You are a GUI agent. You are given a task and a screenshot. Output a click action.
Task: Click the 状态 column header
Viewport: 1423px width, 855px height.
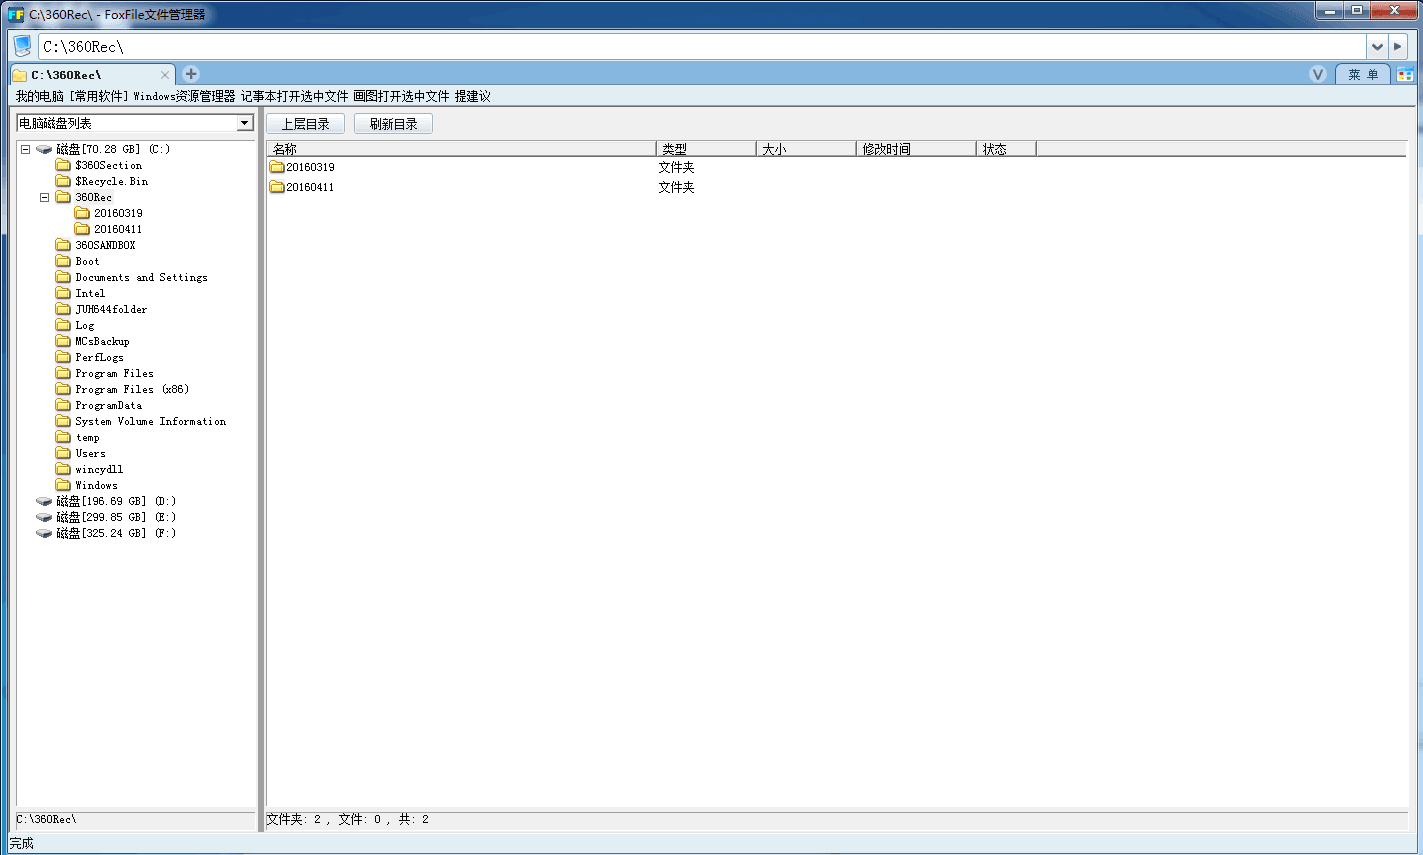1006,149
